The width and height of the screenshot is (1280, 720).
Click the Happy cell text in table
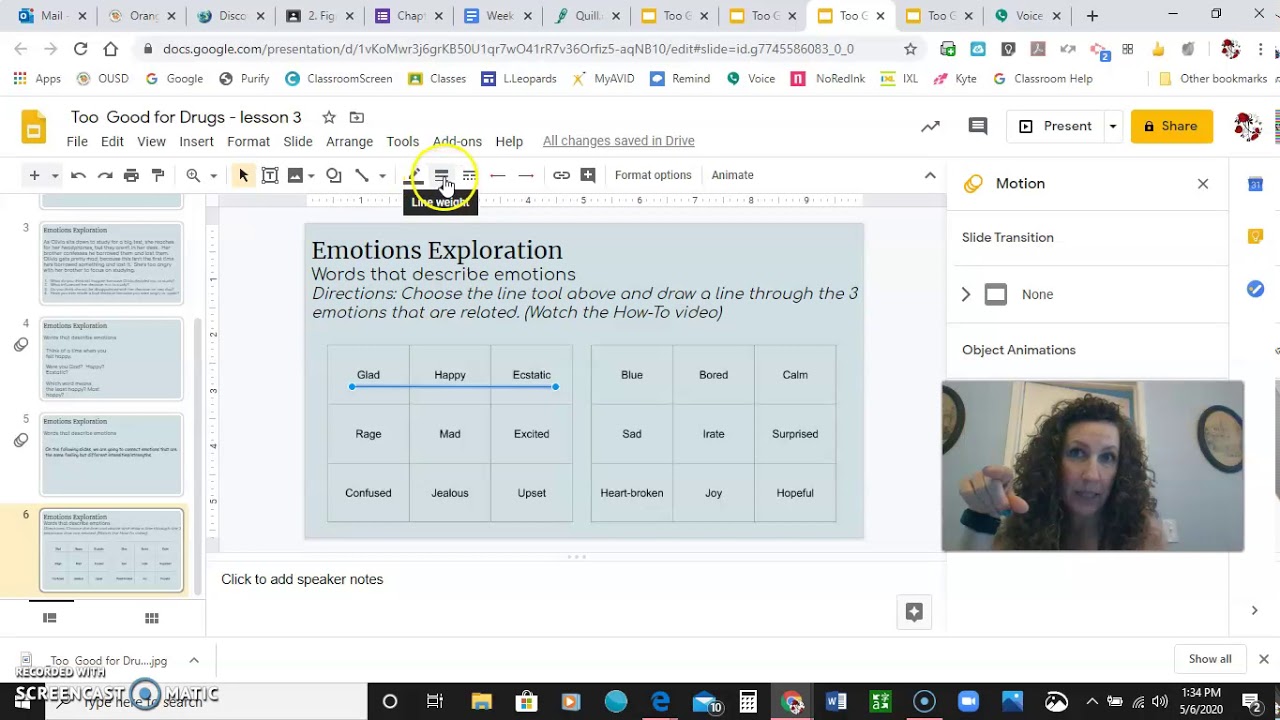click(450, 375)
